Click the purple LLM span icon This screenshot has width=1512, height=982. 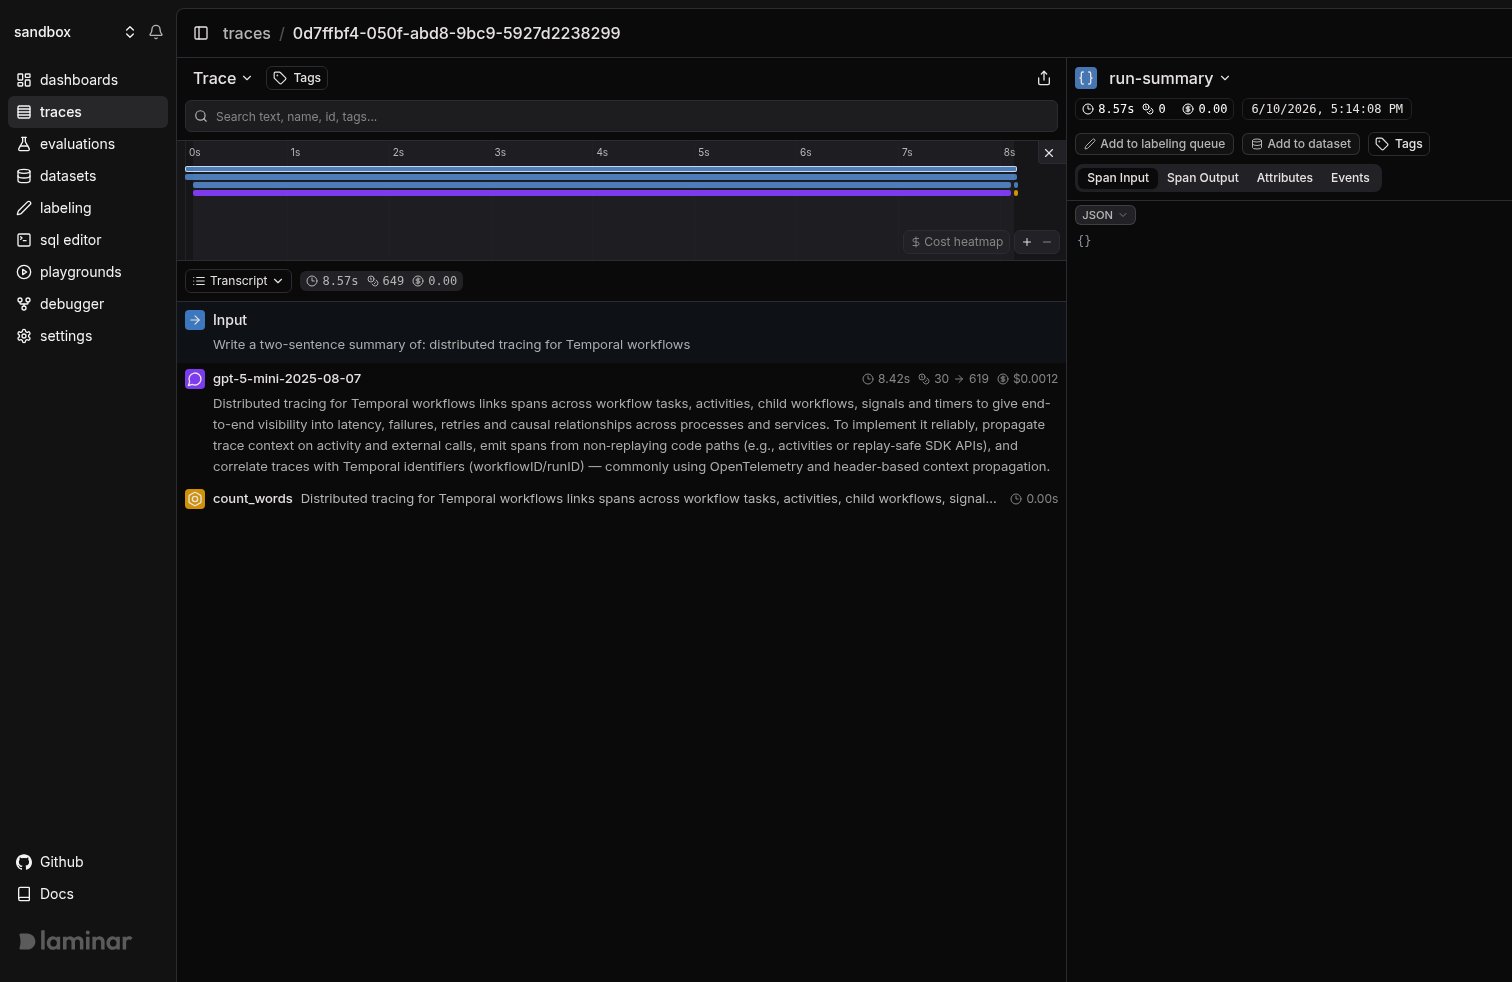pos(195,379)
